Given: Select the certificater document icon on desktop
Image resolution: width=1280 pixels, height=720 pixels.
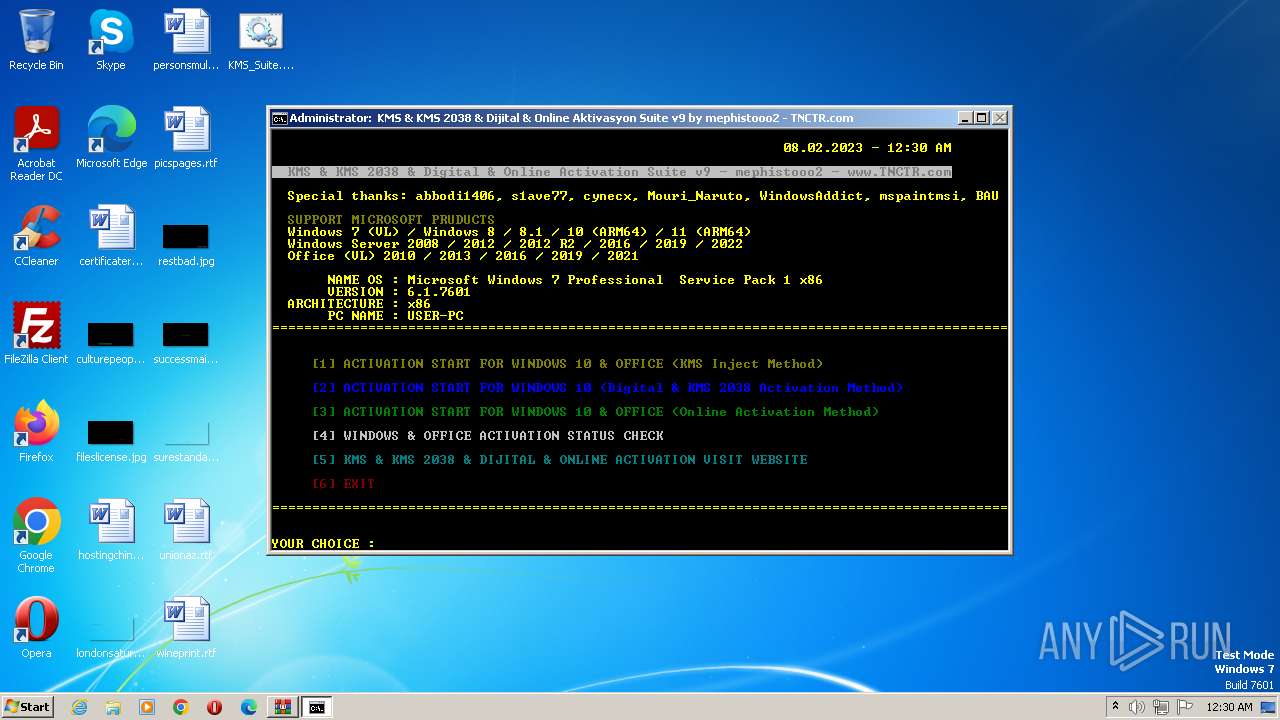Looking at the screenshot, I should coord(111,236).
